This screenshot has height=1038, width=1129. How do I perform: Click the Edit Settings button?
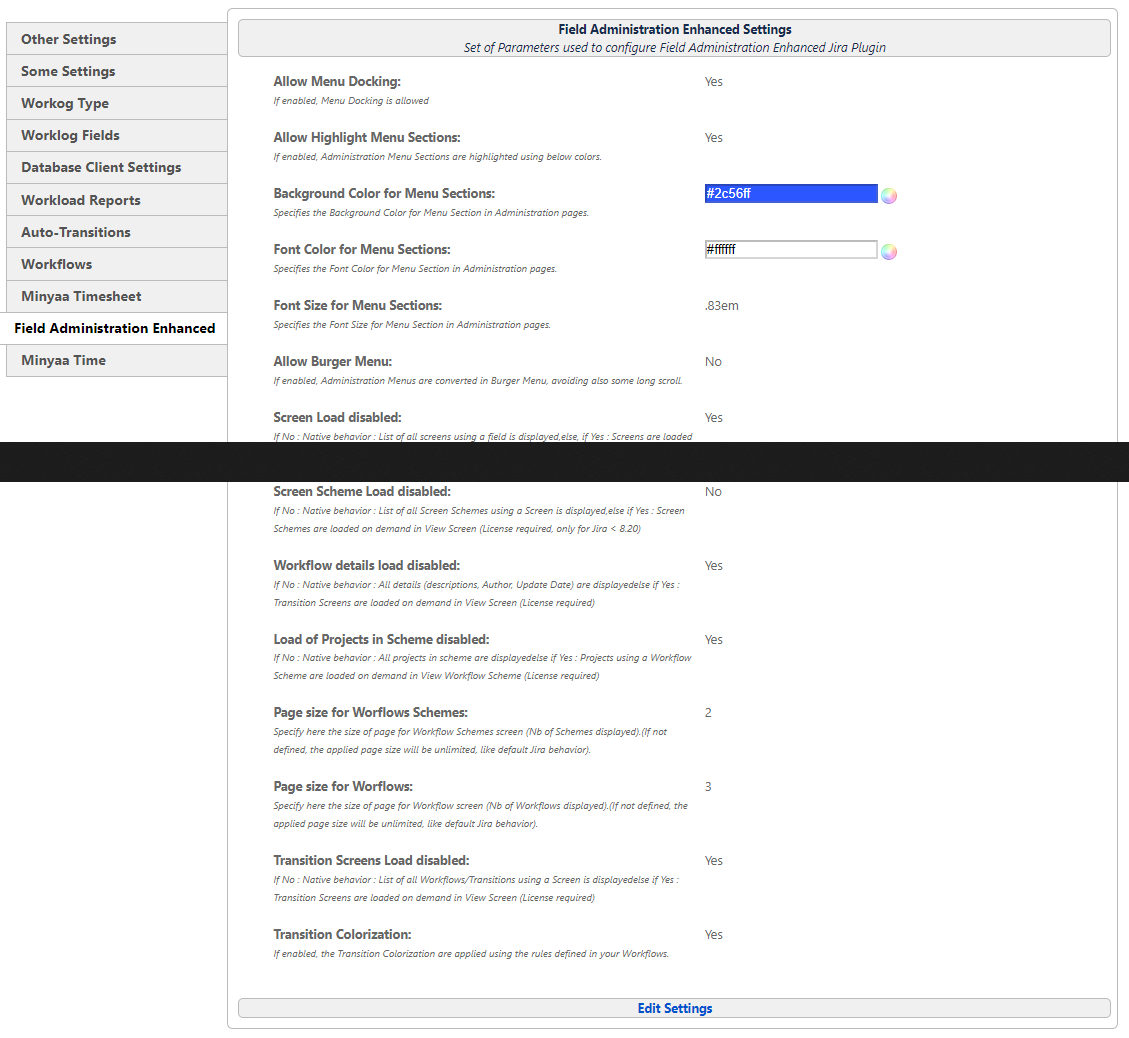tap(674, 1008)
